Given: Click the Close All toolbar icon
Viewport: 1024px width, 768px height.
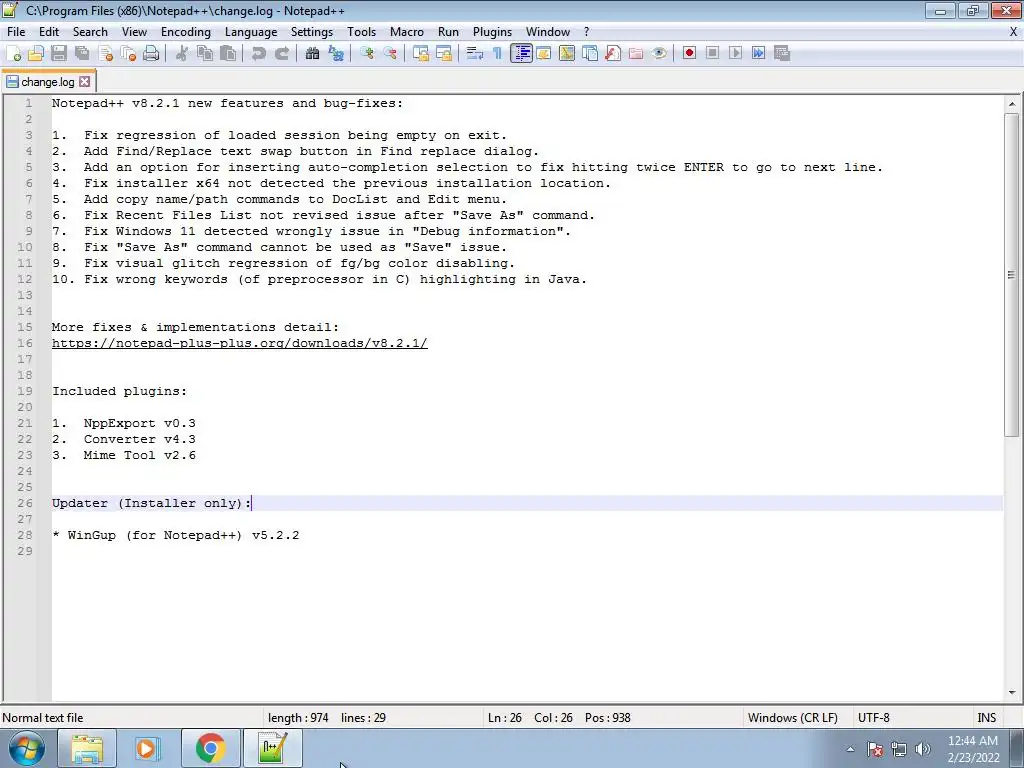Looking at the screenshot, I should (128, 54).
